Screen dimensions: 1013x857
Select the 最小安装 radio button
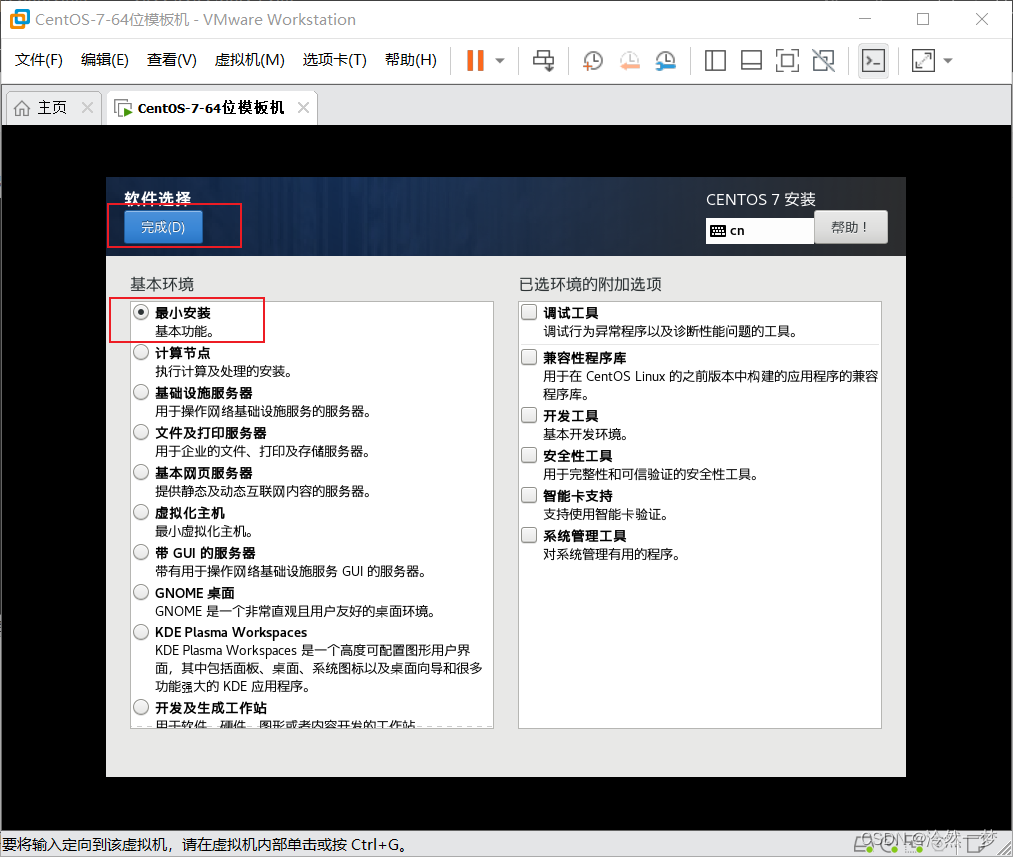point(141,313)
